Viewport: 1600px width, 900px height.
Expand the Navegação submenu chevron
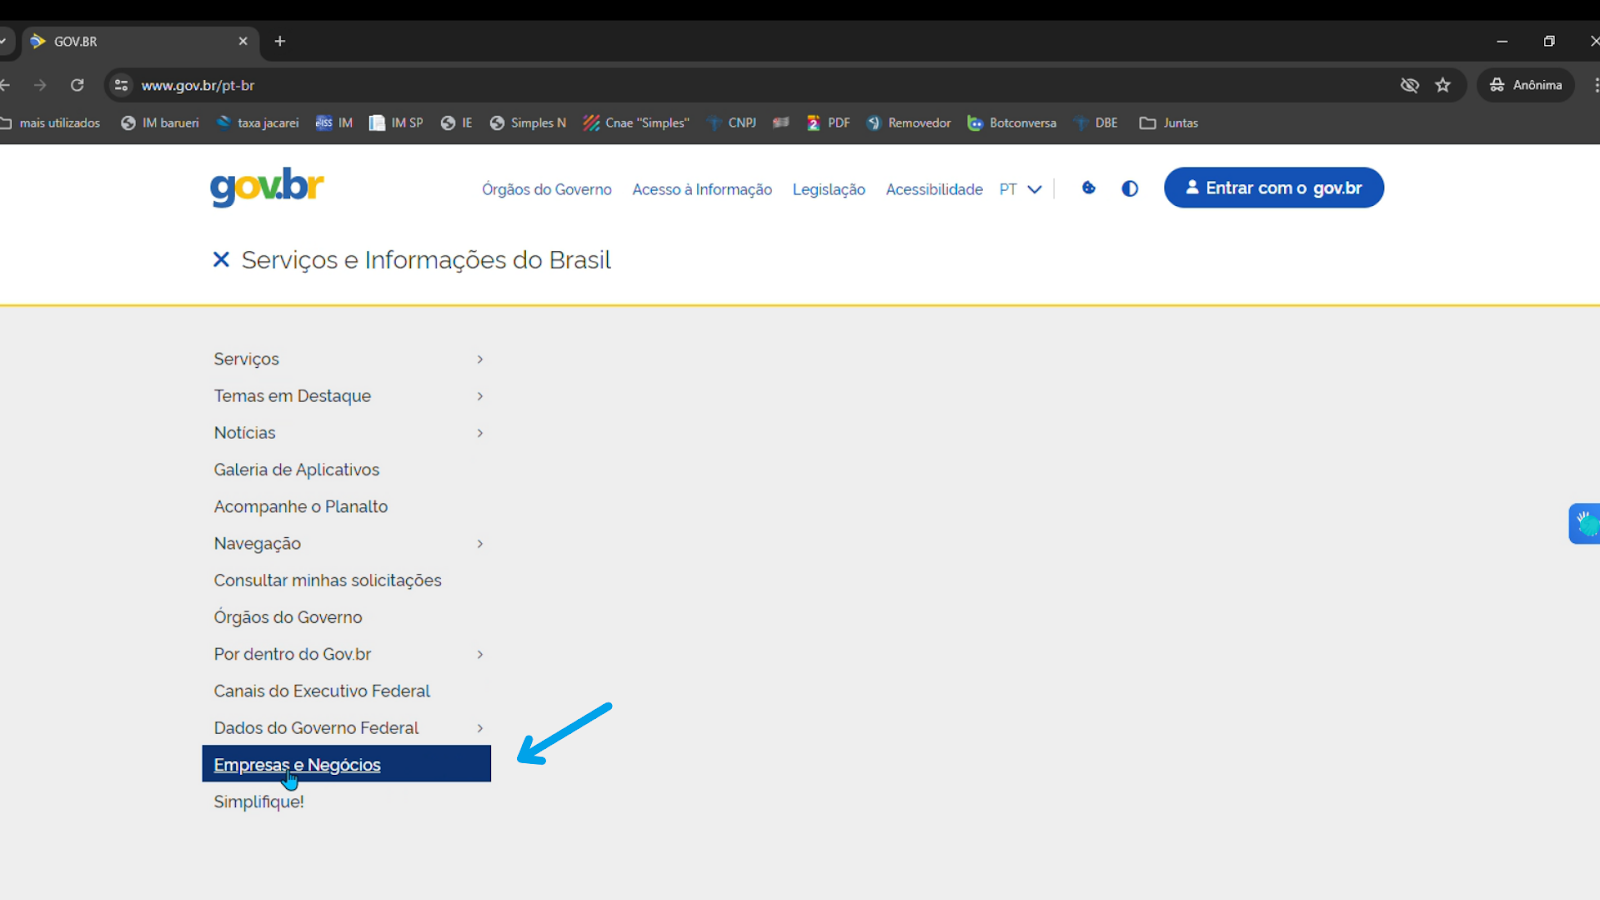click(x=480, y=544)
